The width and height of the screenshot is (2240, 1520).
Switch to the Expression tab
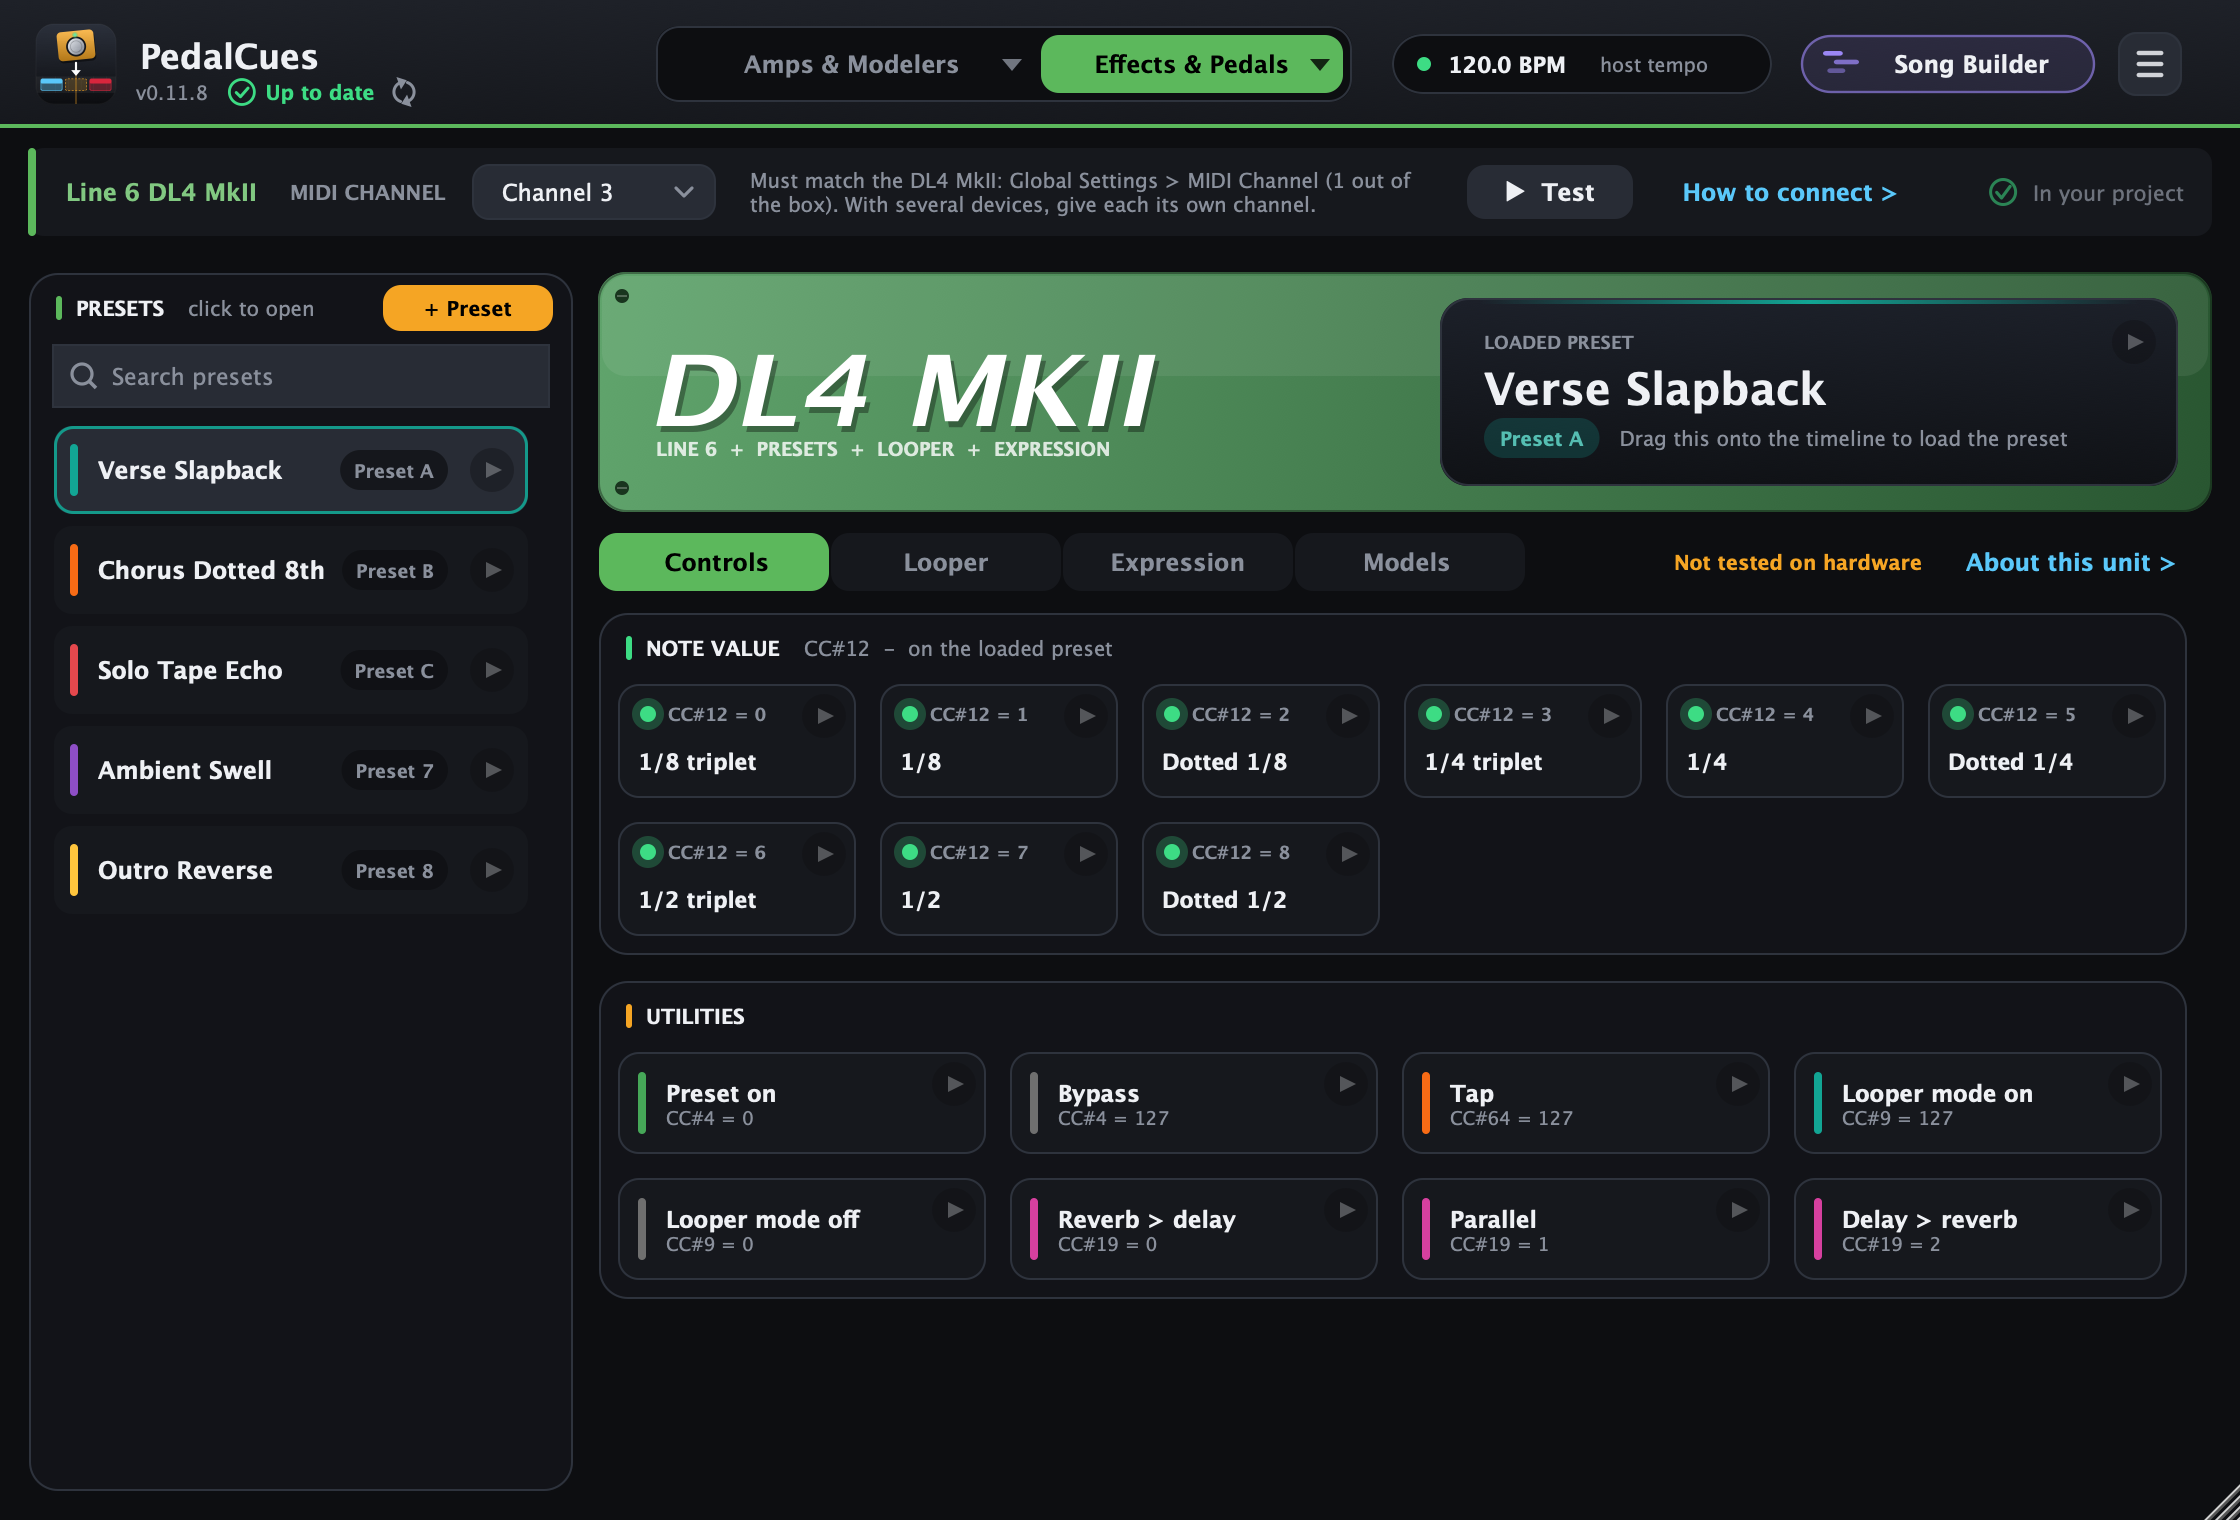(1177, 562)
